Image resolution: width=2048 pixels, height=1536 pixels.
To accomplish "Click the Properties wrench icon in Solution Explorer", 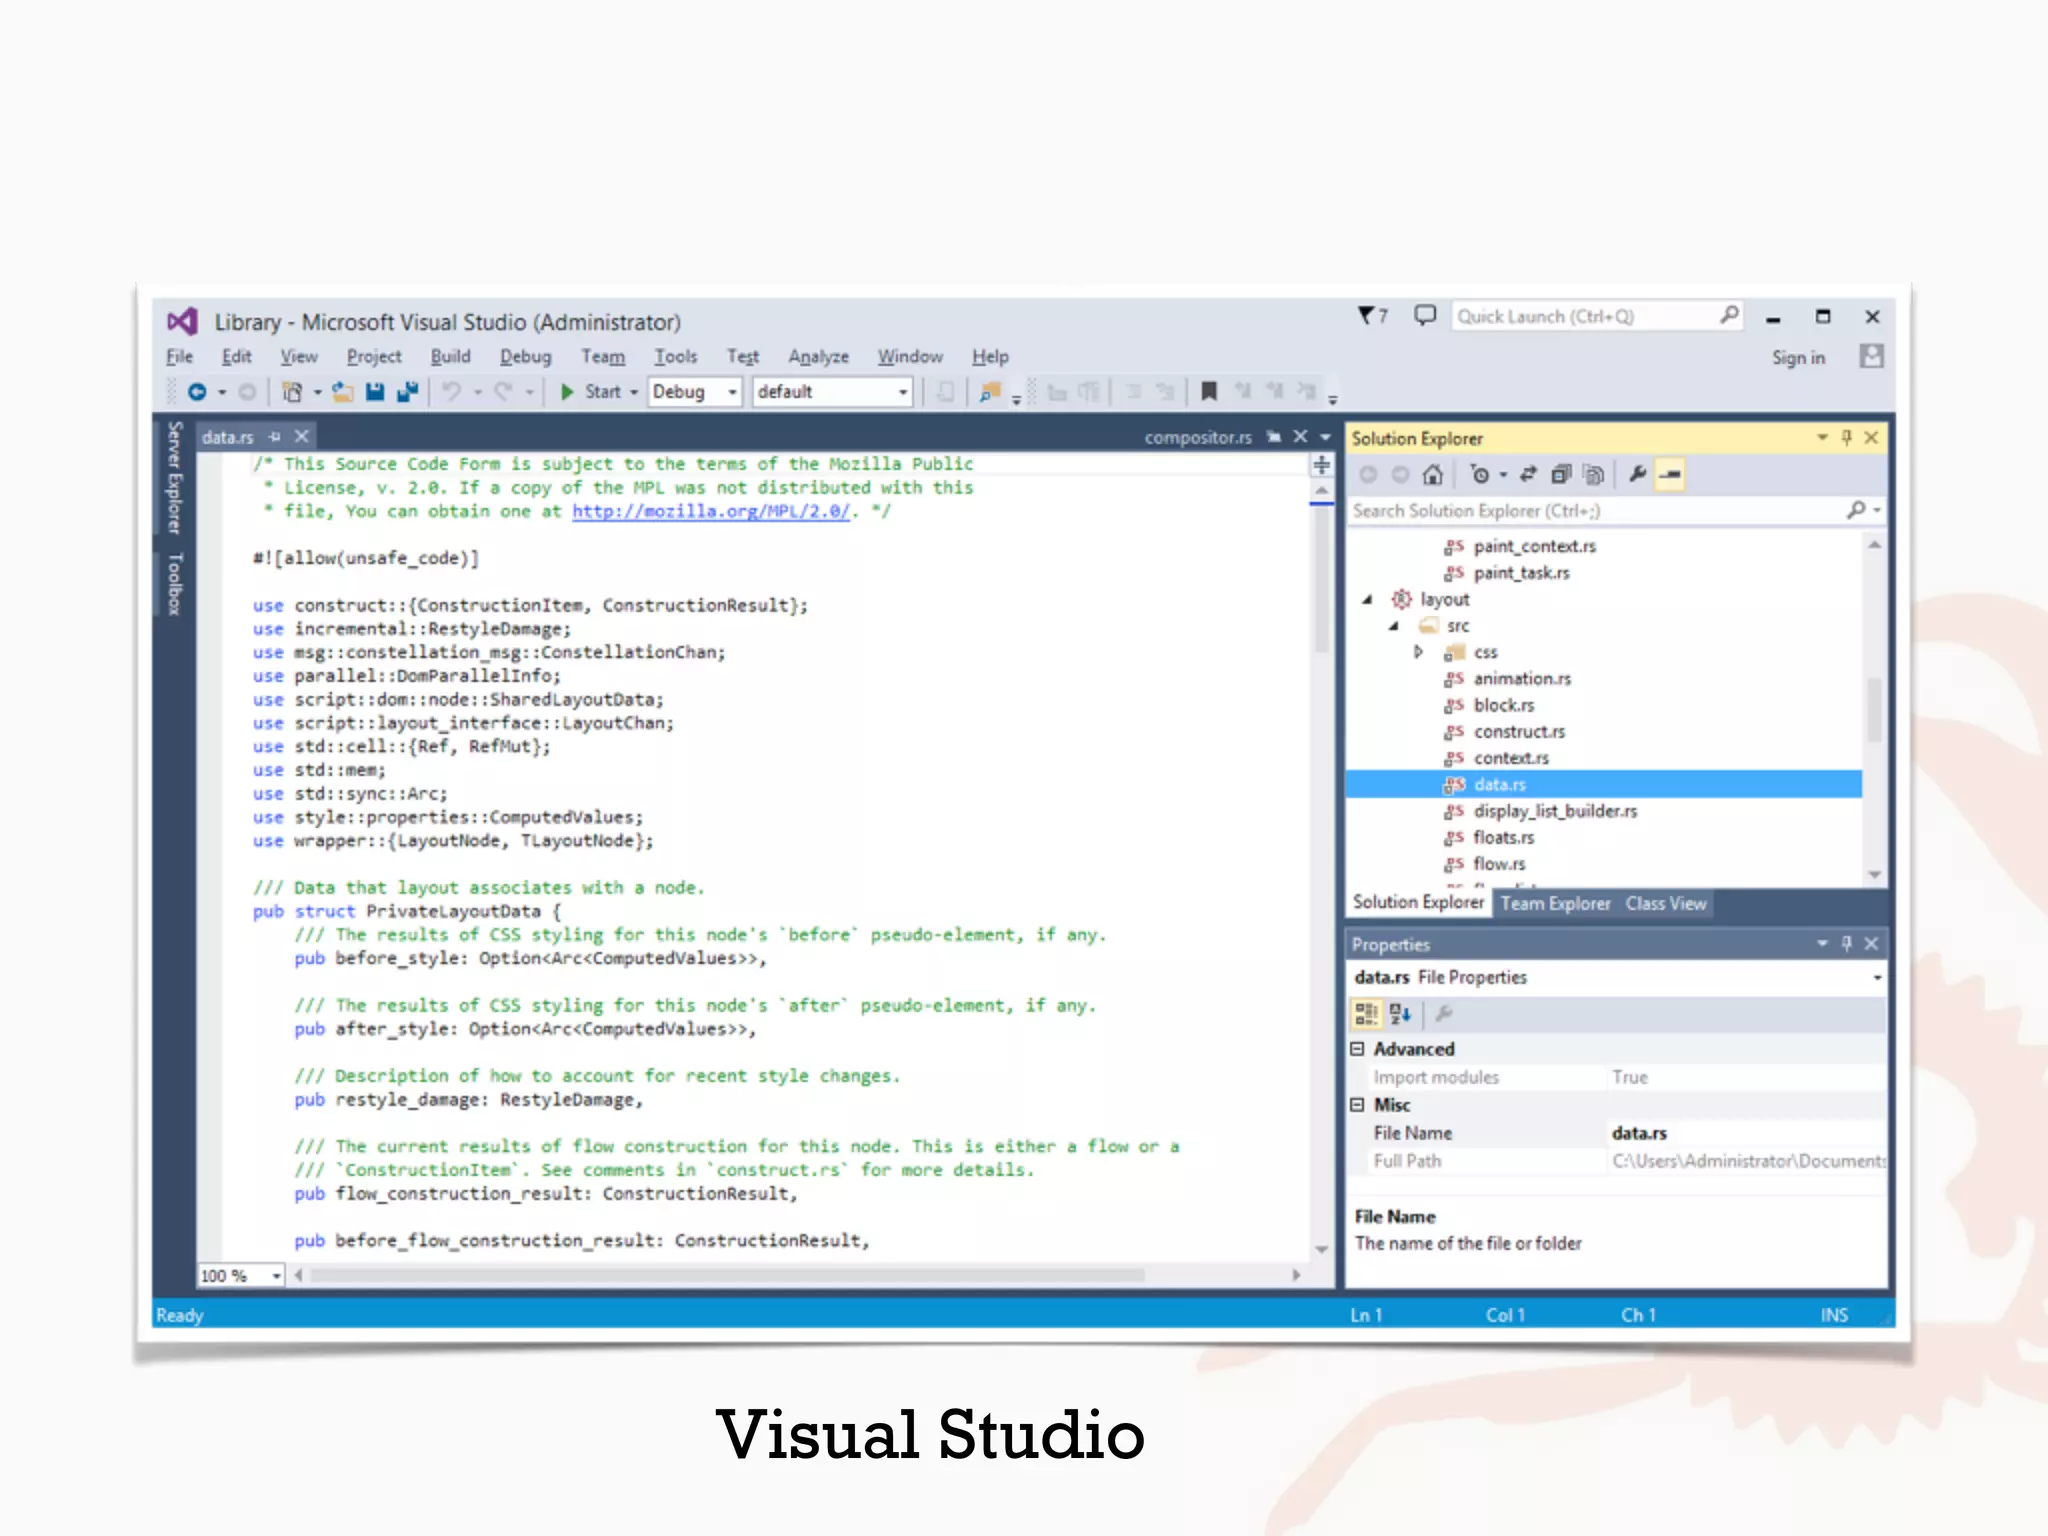I will coord(1638,474).
